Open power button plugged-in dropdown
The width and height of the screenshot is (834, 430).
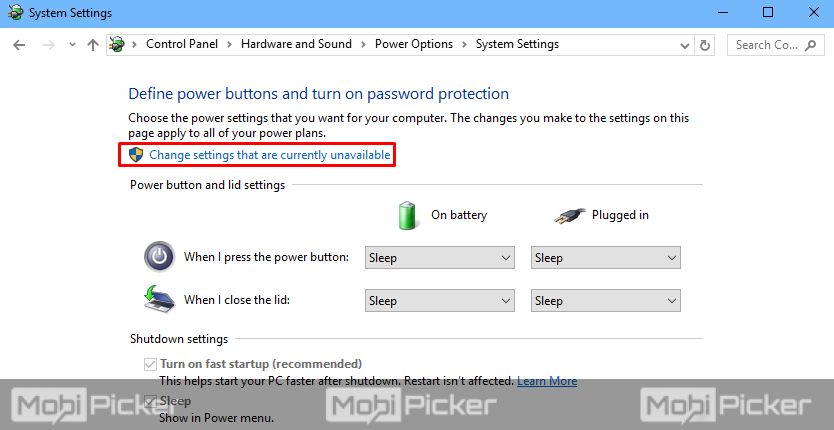(x=605, y=258)
